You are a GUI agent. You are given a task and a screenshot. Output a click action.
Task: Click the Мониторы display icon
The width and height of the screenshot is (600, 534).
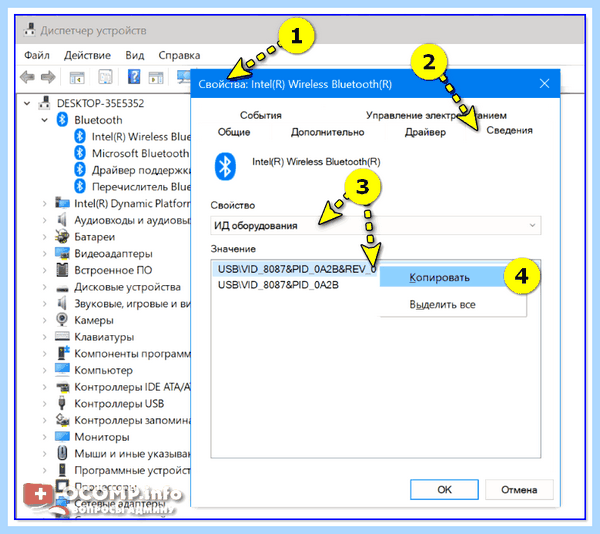coord(62,436)
